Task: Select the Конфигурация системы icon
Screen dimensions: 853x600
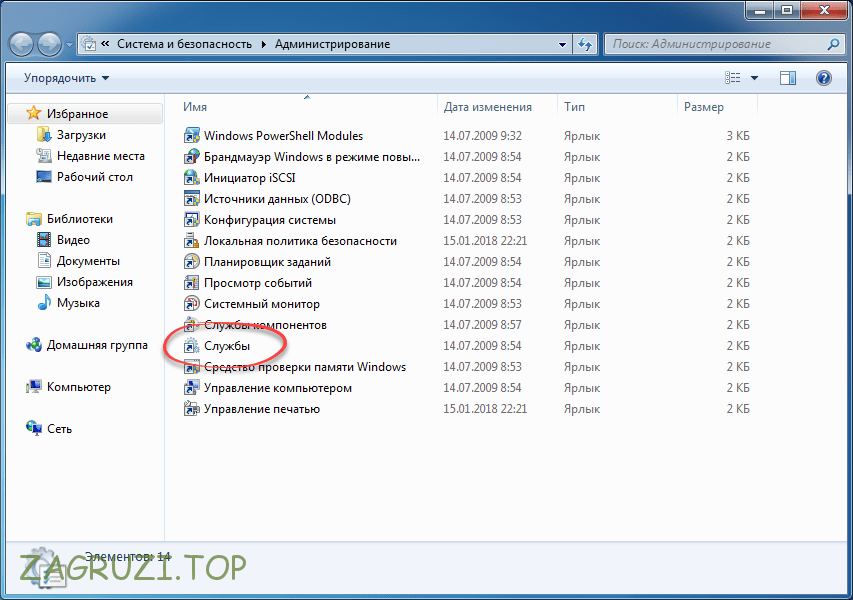Action: (x=191, y=220)
